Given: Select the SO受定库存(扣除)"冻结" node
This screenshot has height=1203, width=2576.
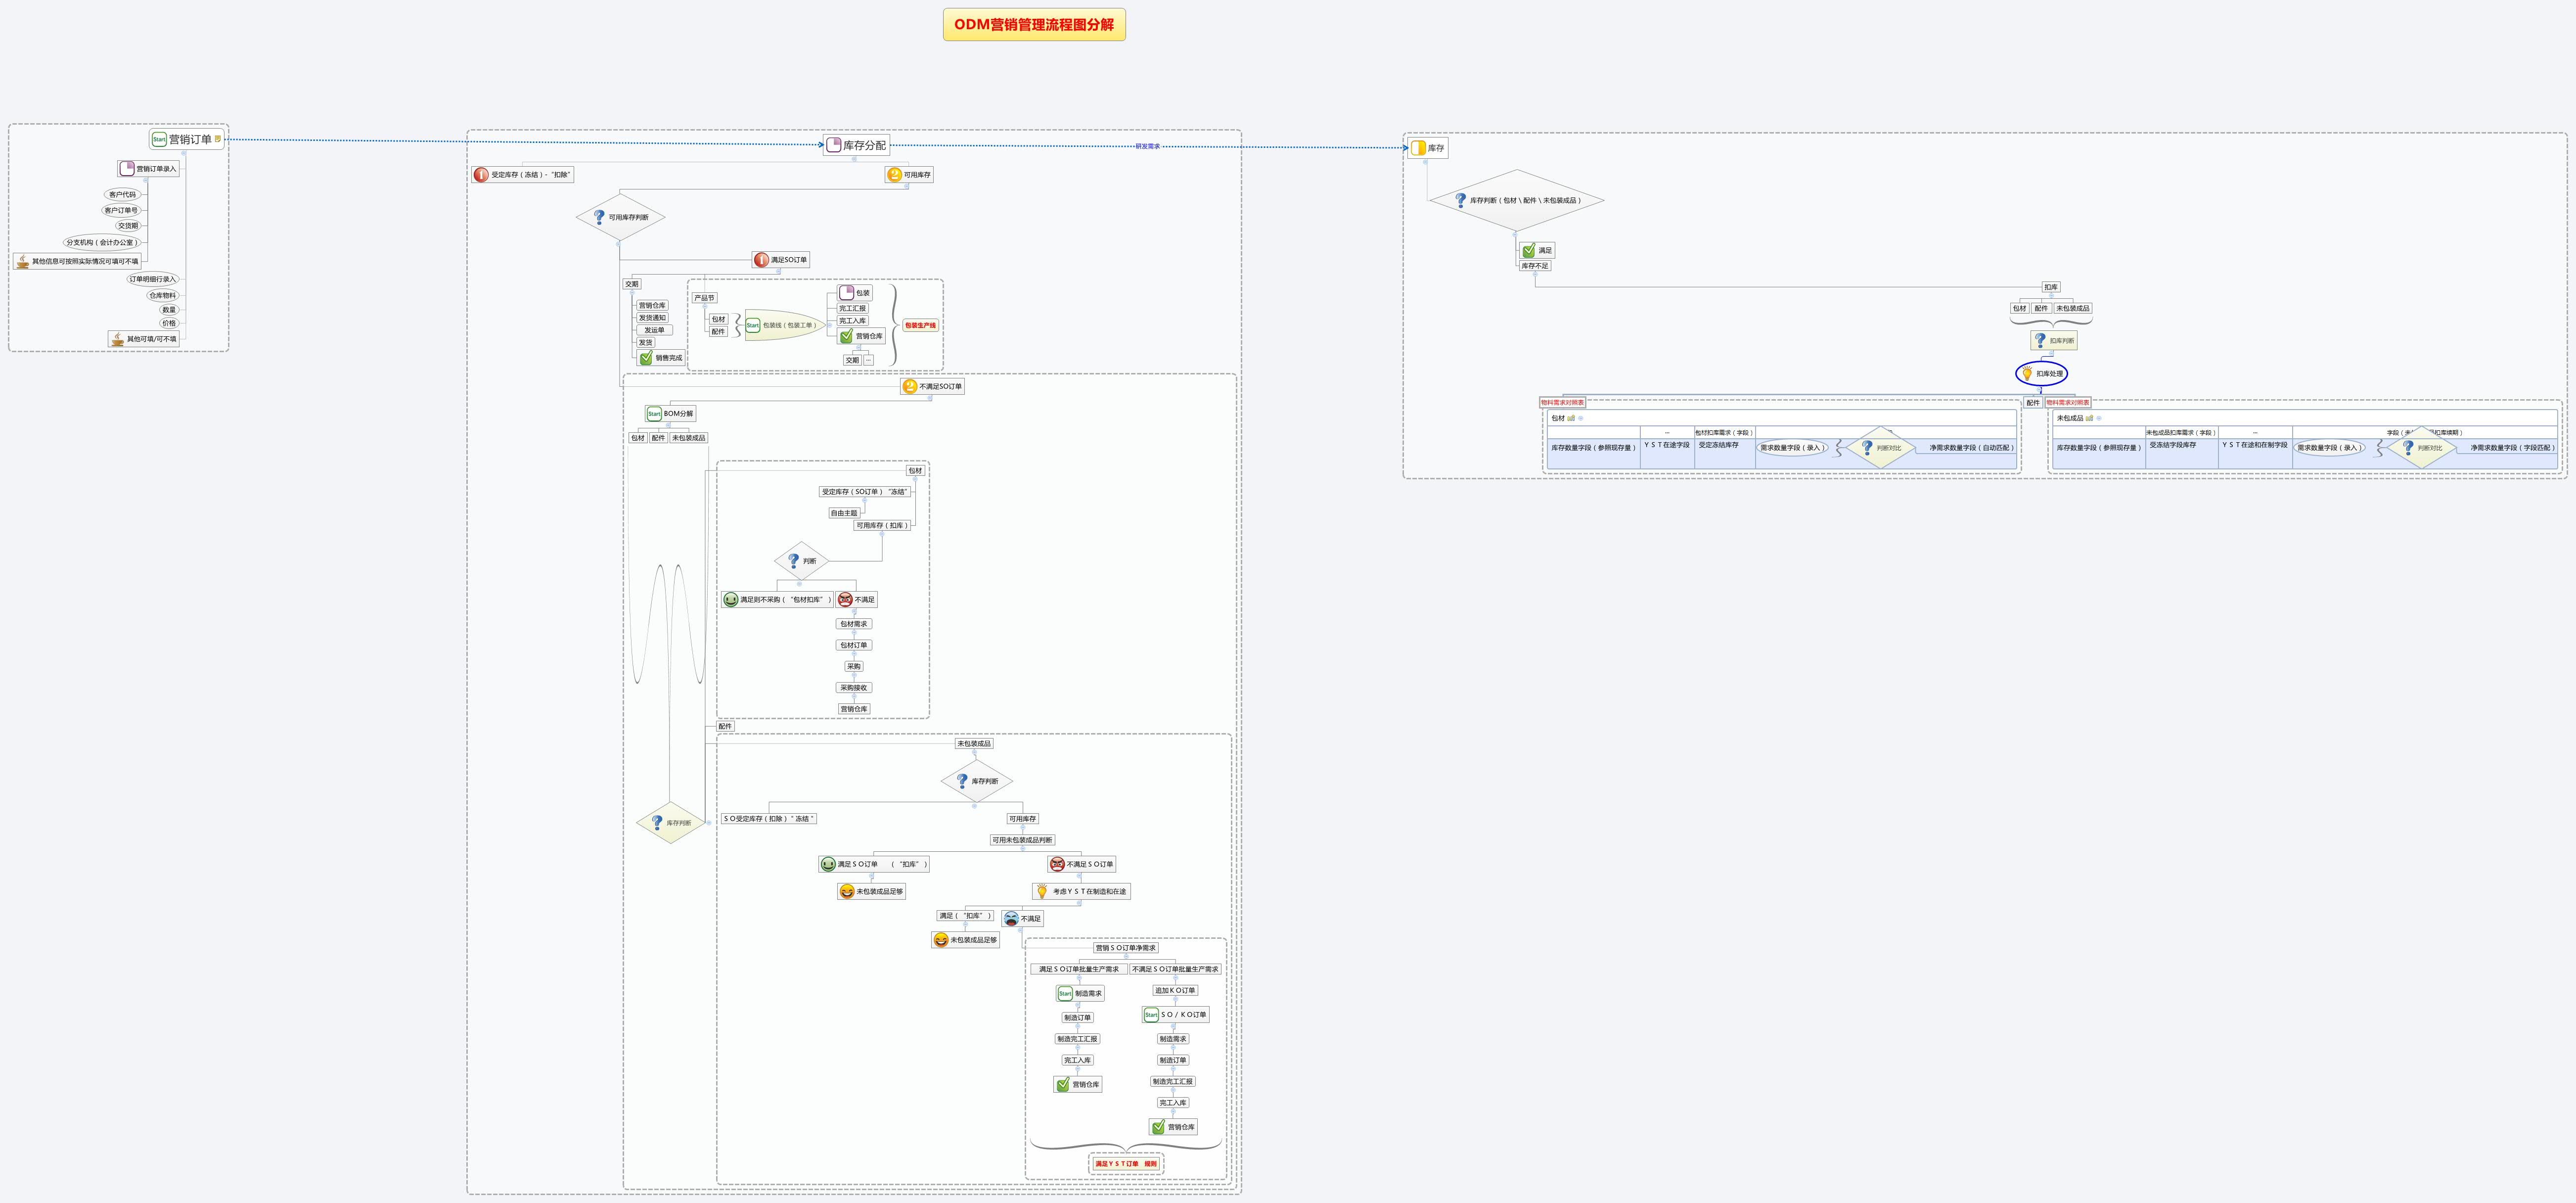Looking at the screenshot, I should click(x=769, y=819).
